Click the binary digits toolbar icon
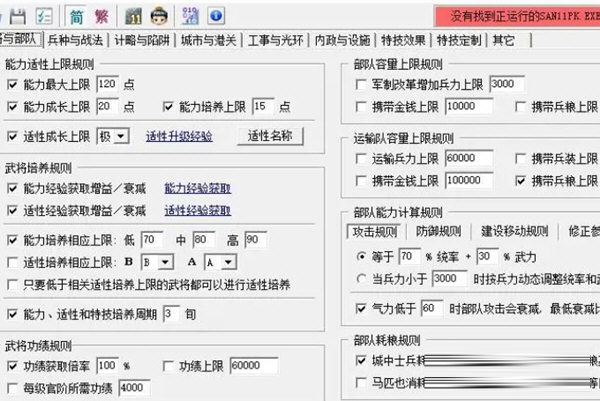The height and width of the screenshot is (401, 600). pos(190,16)
